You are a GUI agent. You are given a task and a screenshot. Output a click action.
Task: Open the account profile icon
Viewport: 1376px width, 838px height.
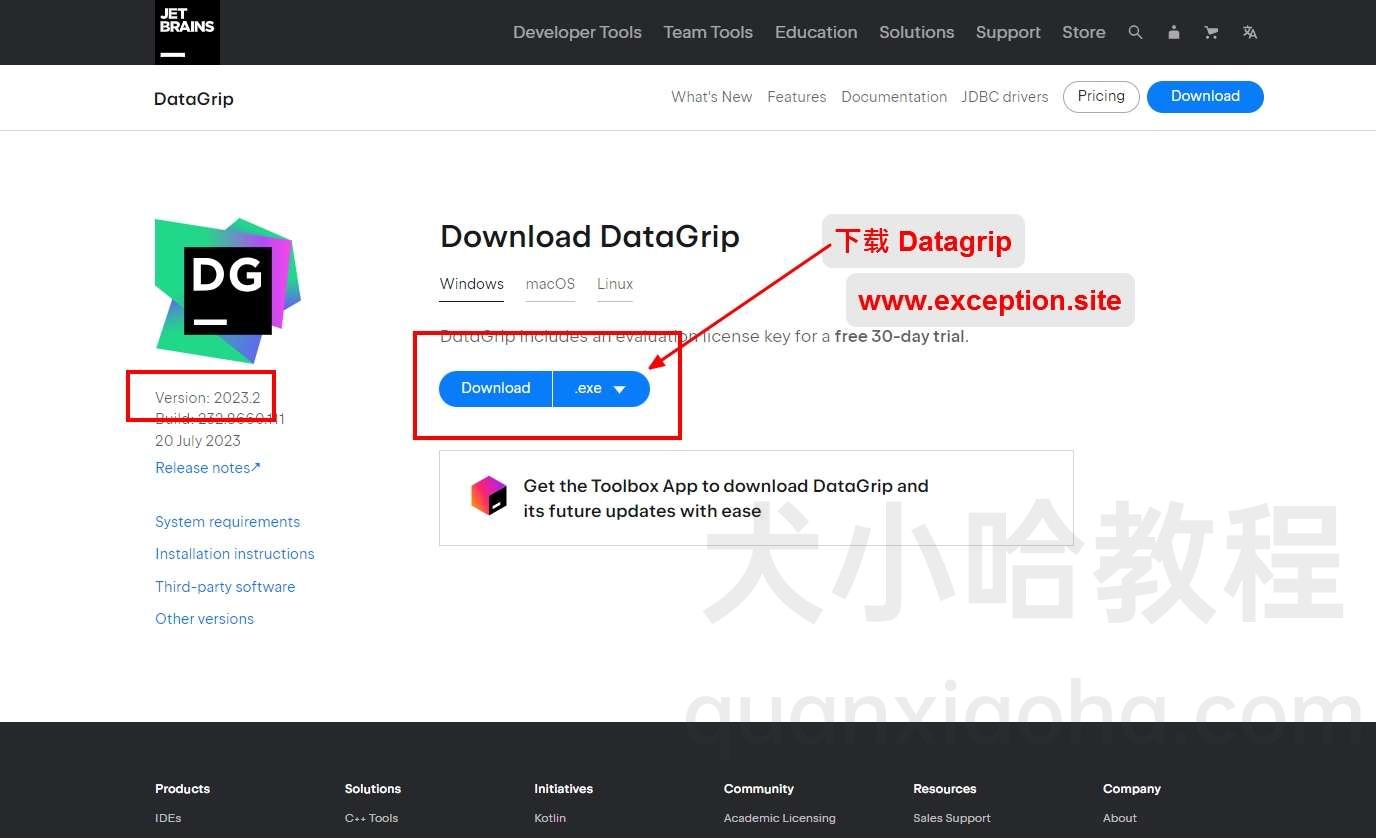click(1174, 32)
